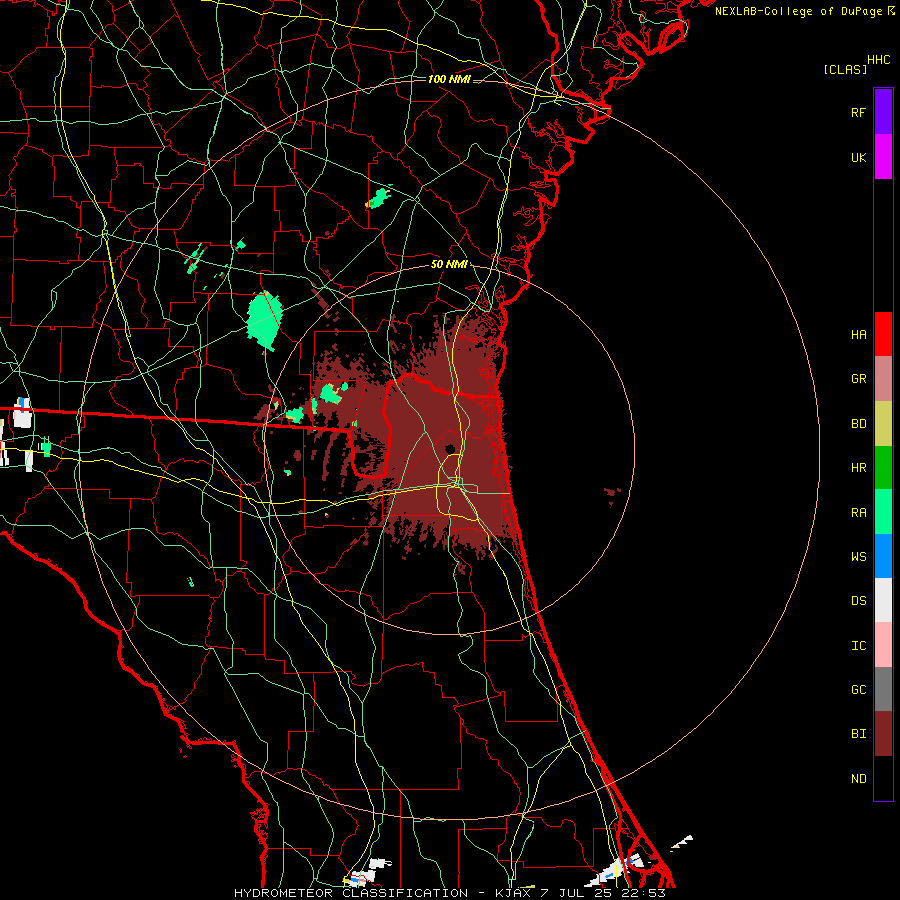Click the 100 NMI range ring label
This screenshot has height=900, width=900.
point(449,79)
